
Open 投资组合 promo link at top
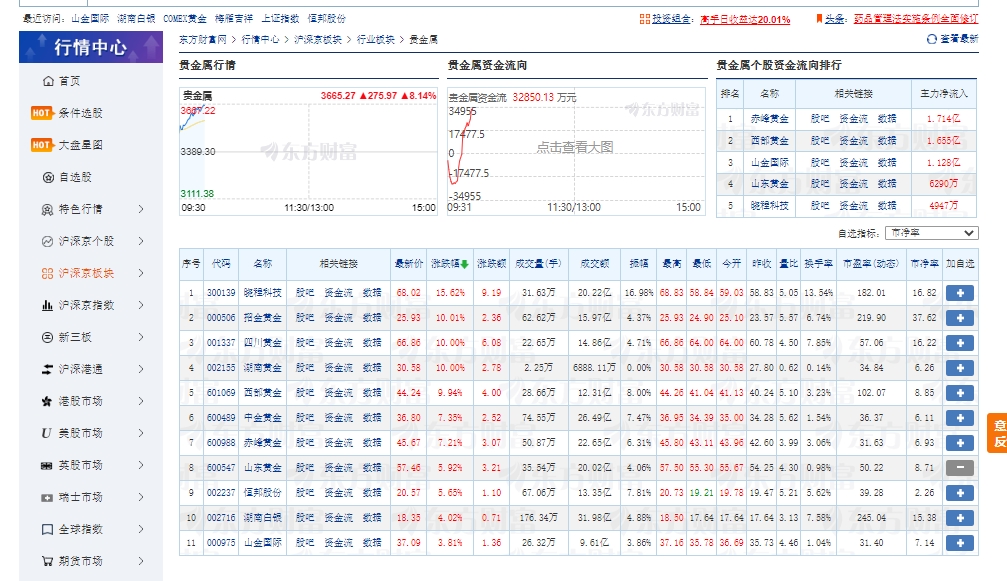click(x=745, y=19)
